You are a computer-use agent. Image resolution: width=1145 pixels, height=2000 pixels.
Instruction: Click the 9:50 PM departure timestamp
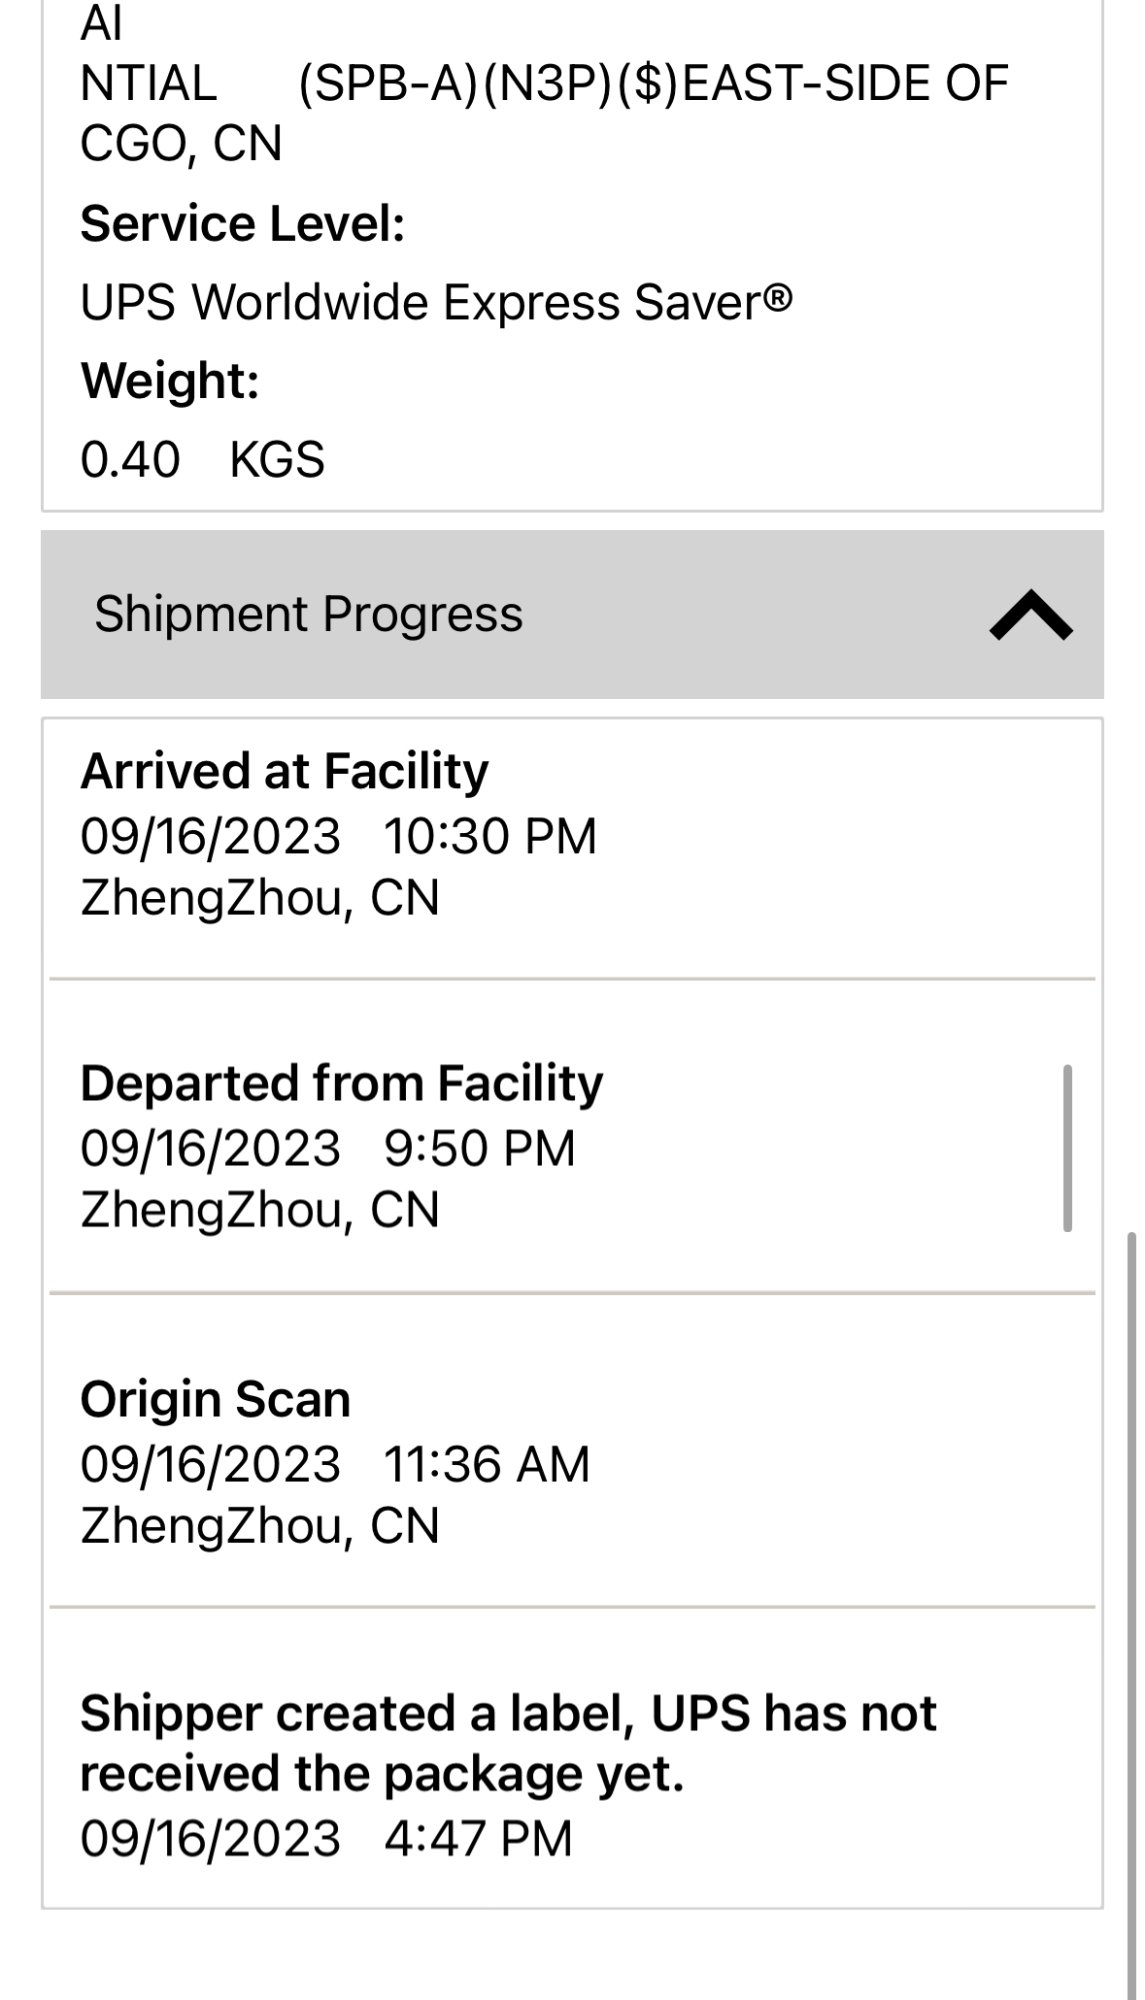pyautogui.click(x=479, y=1148)
